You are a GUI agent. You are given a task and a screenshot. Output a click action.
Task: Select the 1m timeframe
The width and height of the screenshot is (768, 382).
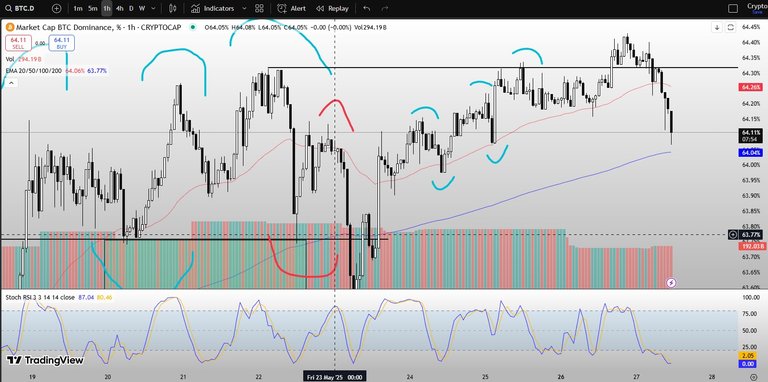coord(78,8)
